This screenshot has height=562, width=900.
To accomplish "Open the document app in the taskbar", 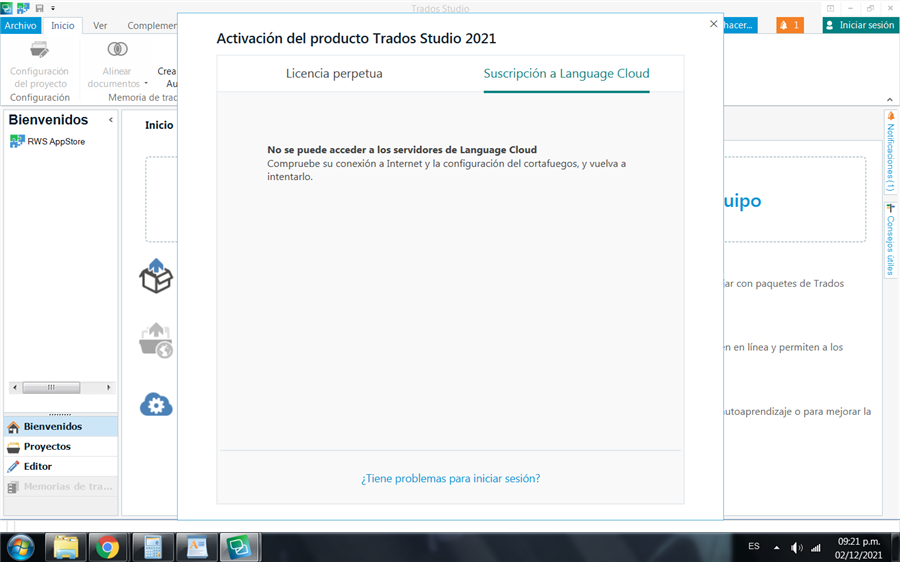I will (x=196, y=547).
